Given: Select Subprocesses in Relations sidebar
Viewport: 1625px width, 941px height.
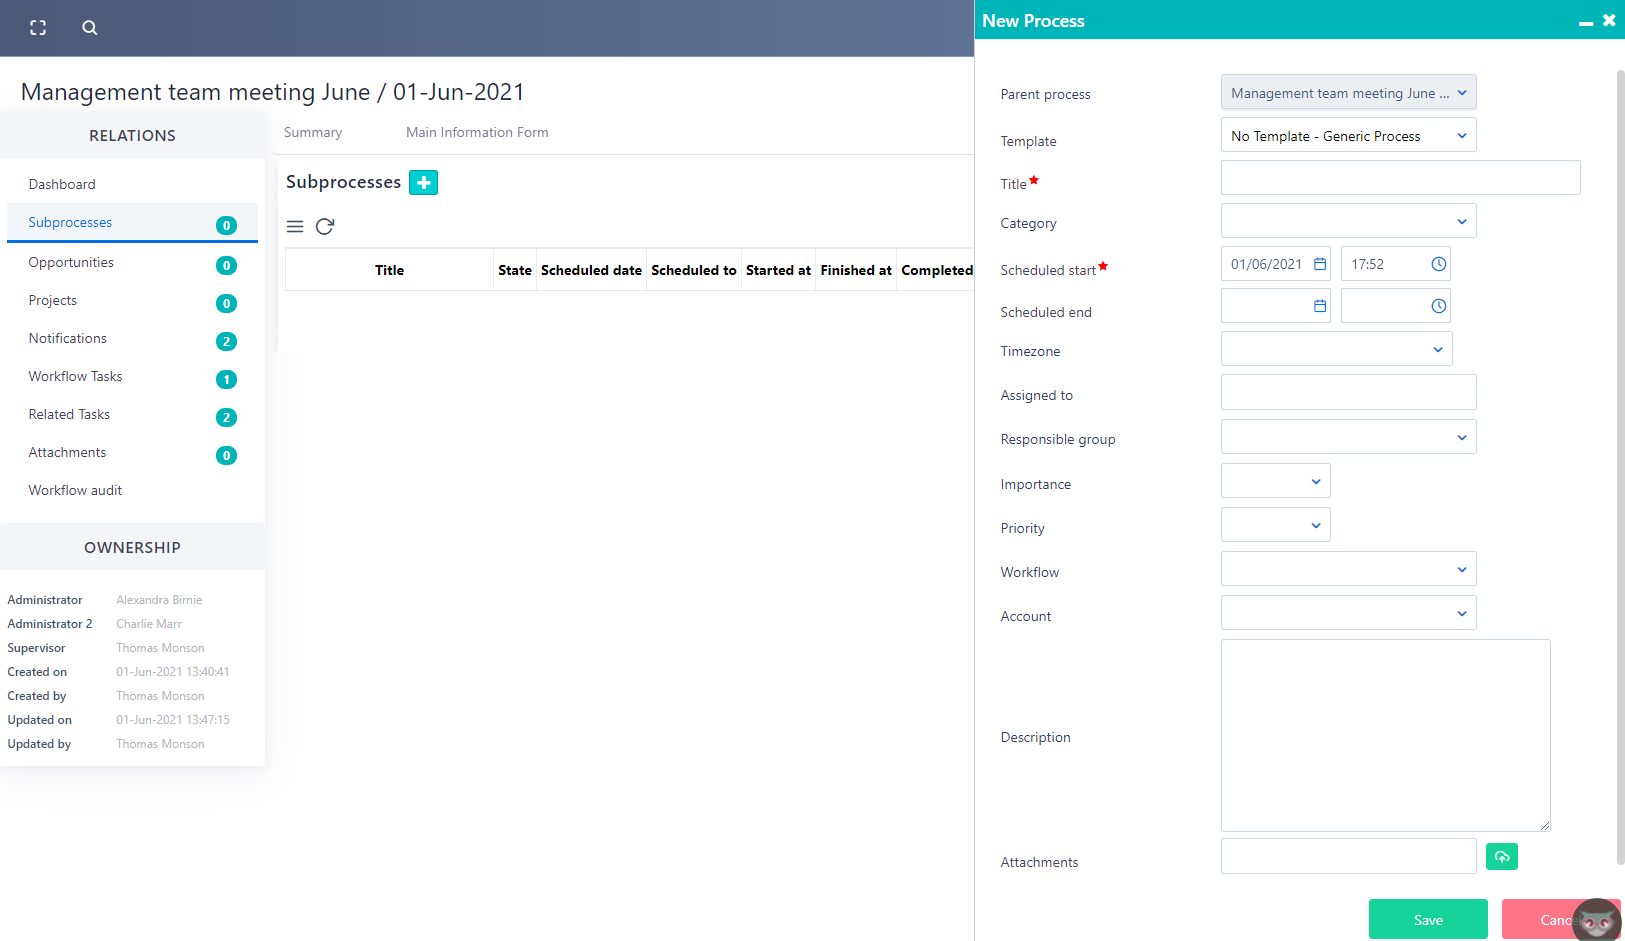Looking at the screenshot, I should [132, 223].
